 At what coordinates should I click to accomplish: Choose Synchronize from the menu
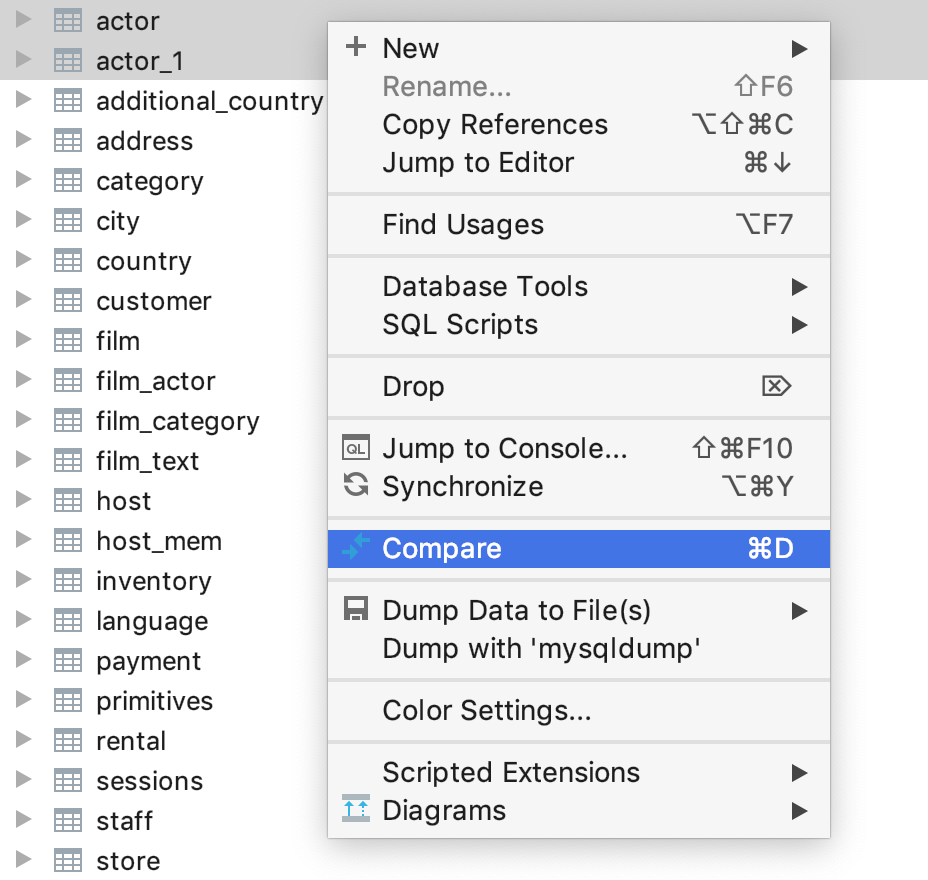pyautogui.click(x=579, y=486)
